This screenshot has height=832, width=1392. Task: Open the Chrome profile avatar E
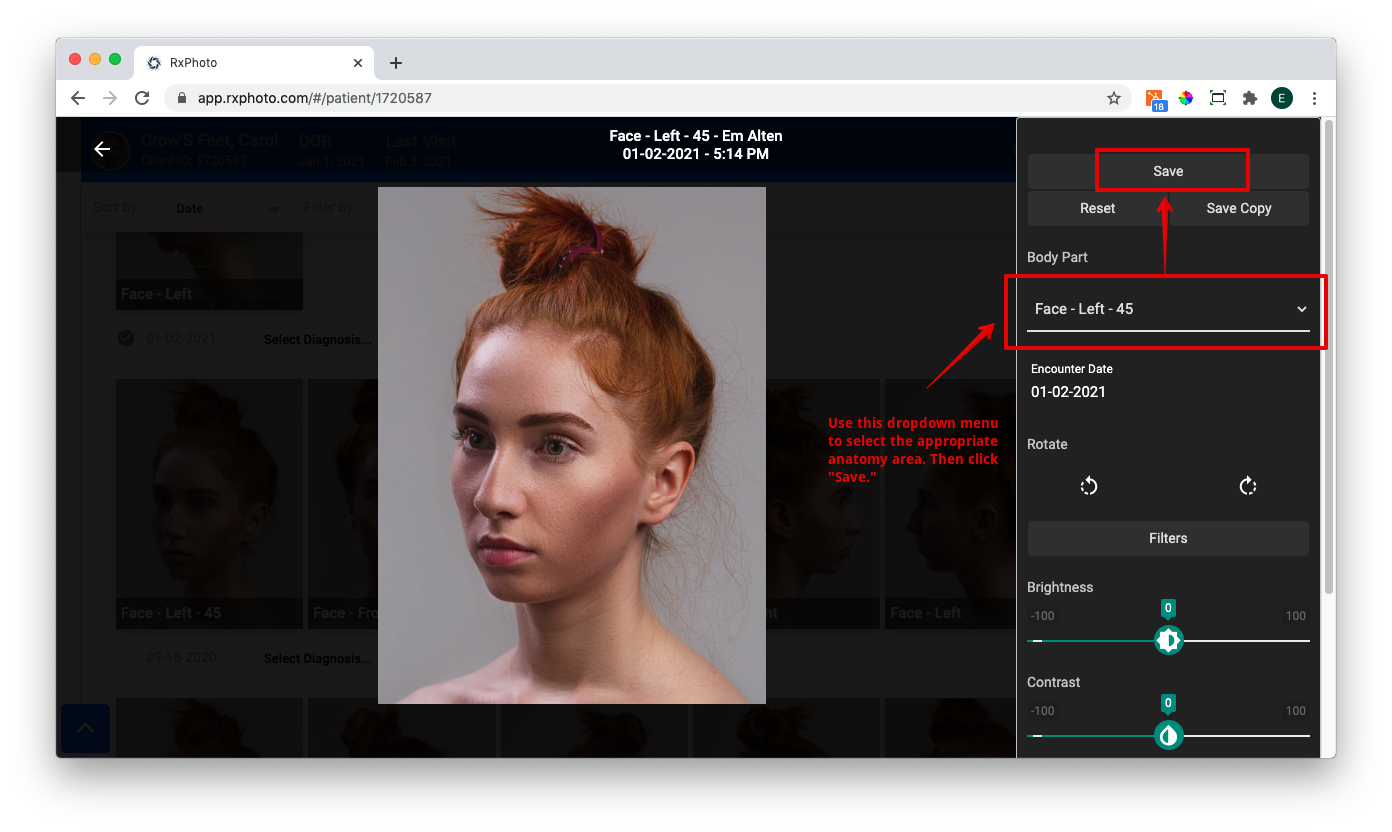click(1282, 98)
